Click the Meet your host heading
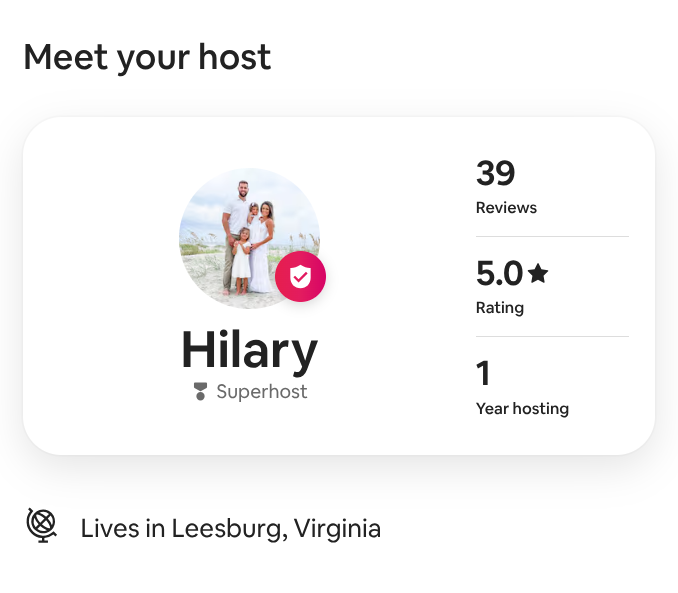678x593 pixels. [147, 58]
